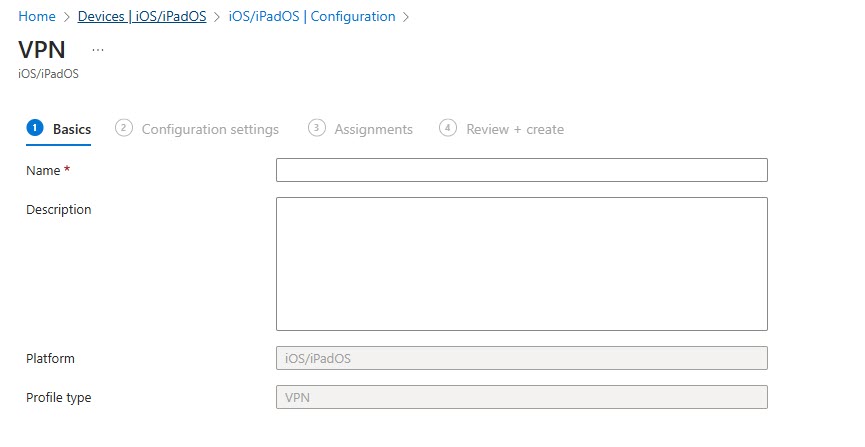865x447 pixels.
Task: Focus the Name text field
Action: (x=521, y=170)
